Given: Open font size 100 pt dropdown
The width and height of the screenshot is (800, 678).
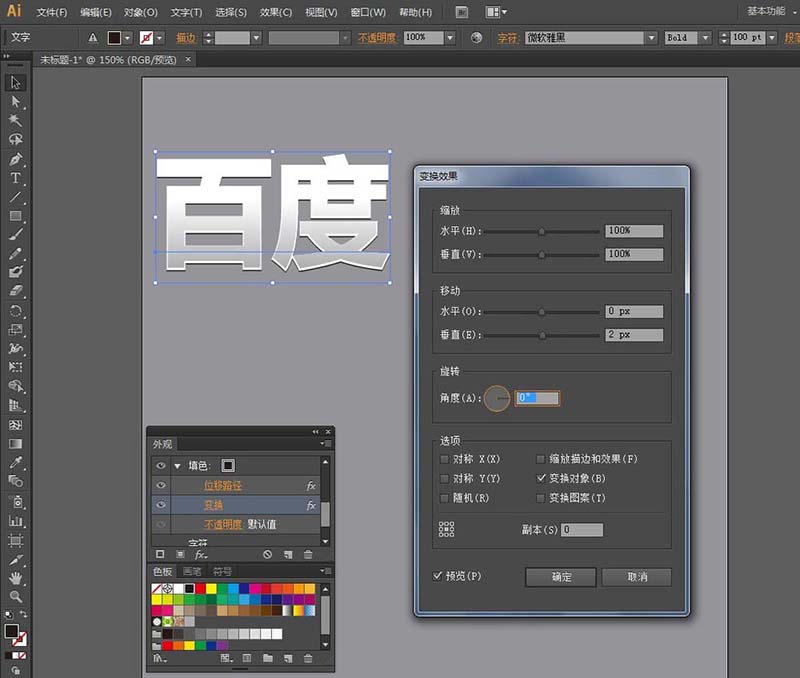Looking at the screenshot, I should (x=772, y=38).
